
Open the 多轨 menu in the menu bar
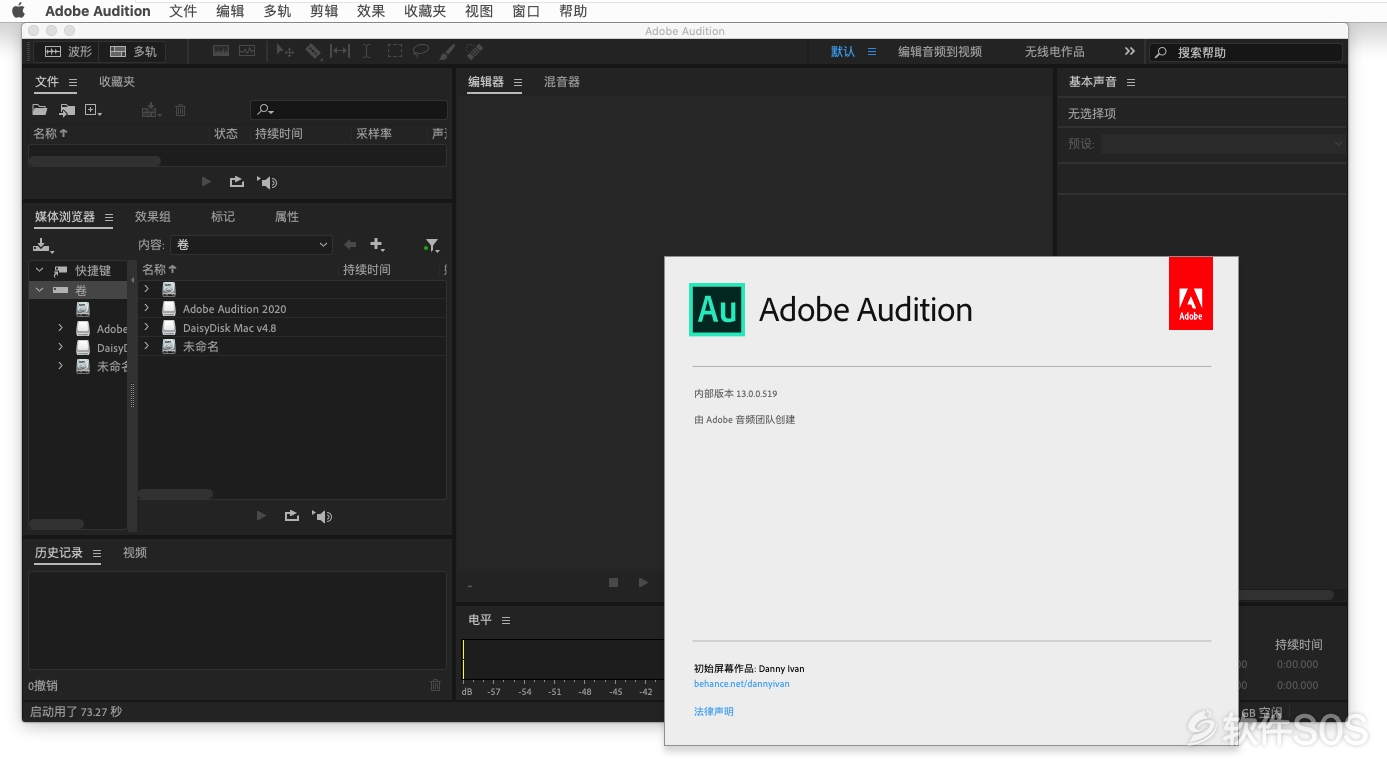[x=278, y=11]
